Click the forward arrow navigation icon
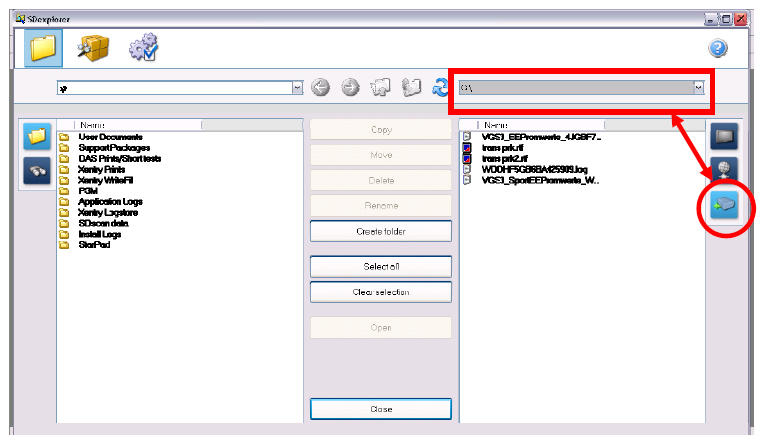 pyautogui.click(x=351, y=88)
